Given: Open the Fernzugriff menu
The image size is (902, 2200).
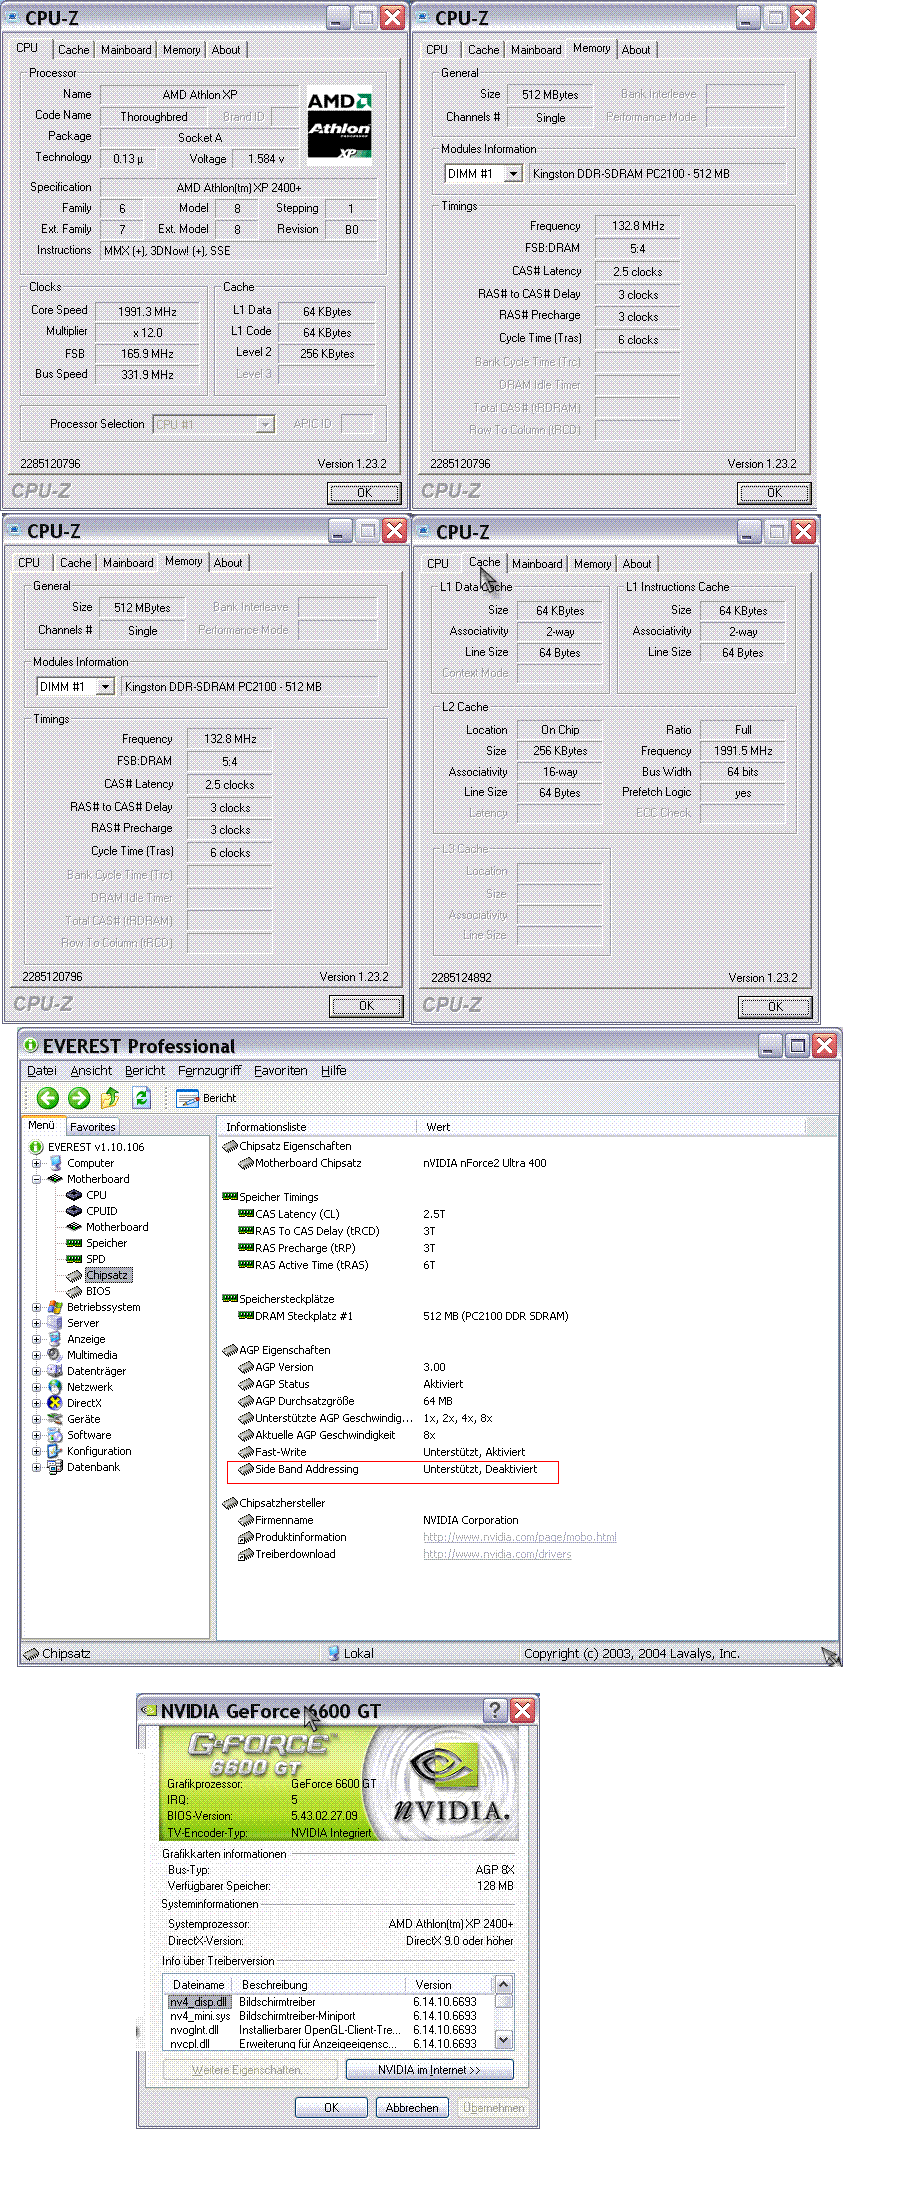Looking at the screenshot, I should [x=209, y=1070].
